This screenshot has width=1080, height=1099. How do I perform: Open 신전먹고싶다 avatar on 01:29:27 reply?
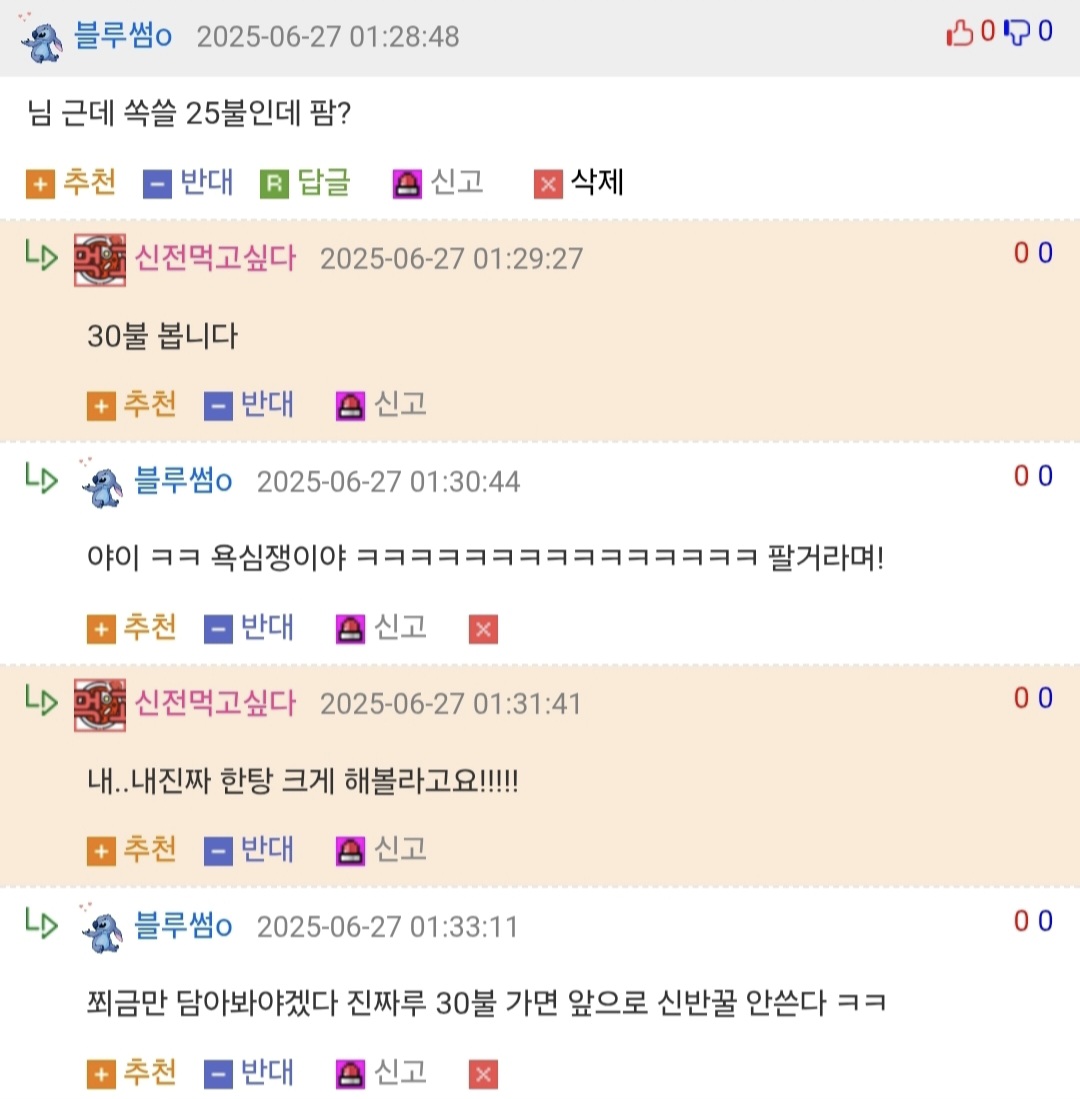[x=100, y=260]
